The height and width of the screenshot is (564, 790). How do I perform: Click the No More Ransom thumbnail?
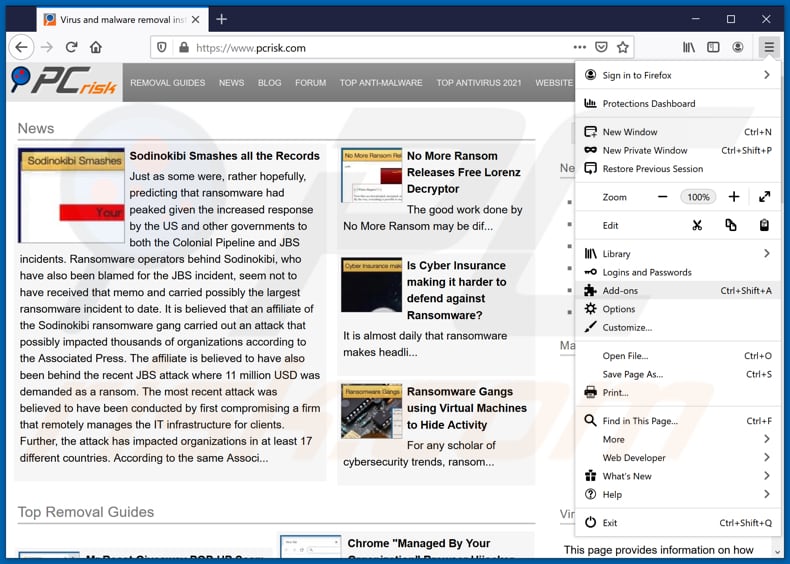(371, 175)
